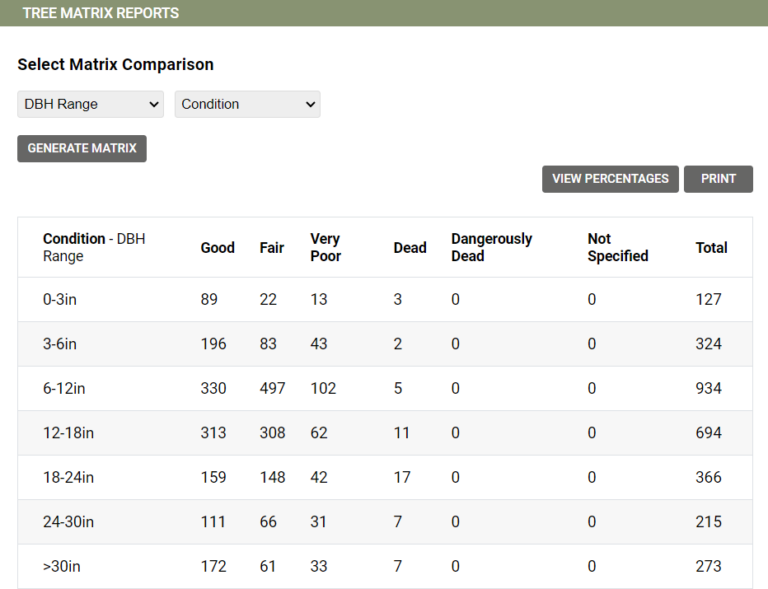The height and width of the screenshot is (589, 768).
Task: Click the Not Specified column header
Action: tap(617, 248)
